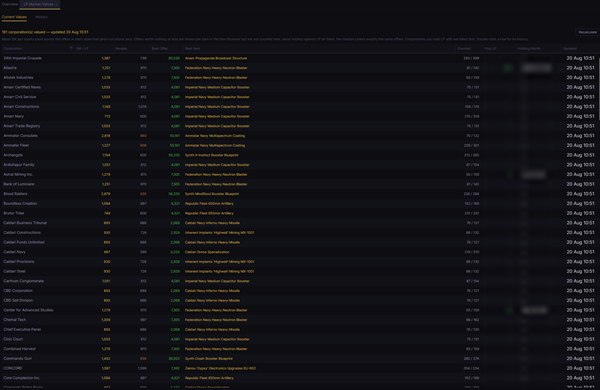Image resolution: width=600 pixels, height=390 pixels.
Task: Open Caldari Drone Specialization item
Action: pyautogui.click(x=207, y=252)
